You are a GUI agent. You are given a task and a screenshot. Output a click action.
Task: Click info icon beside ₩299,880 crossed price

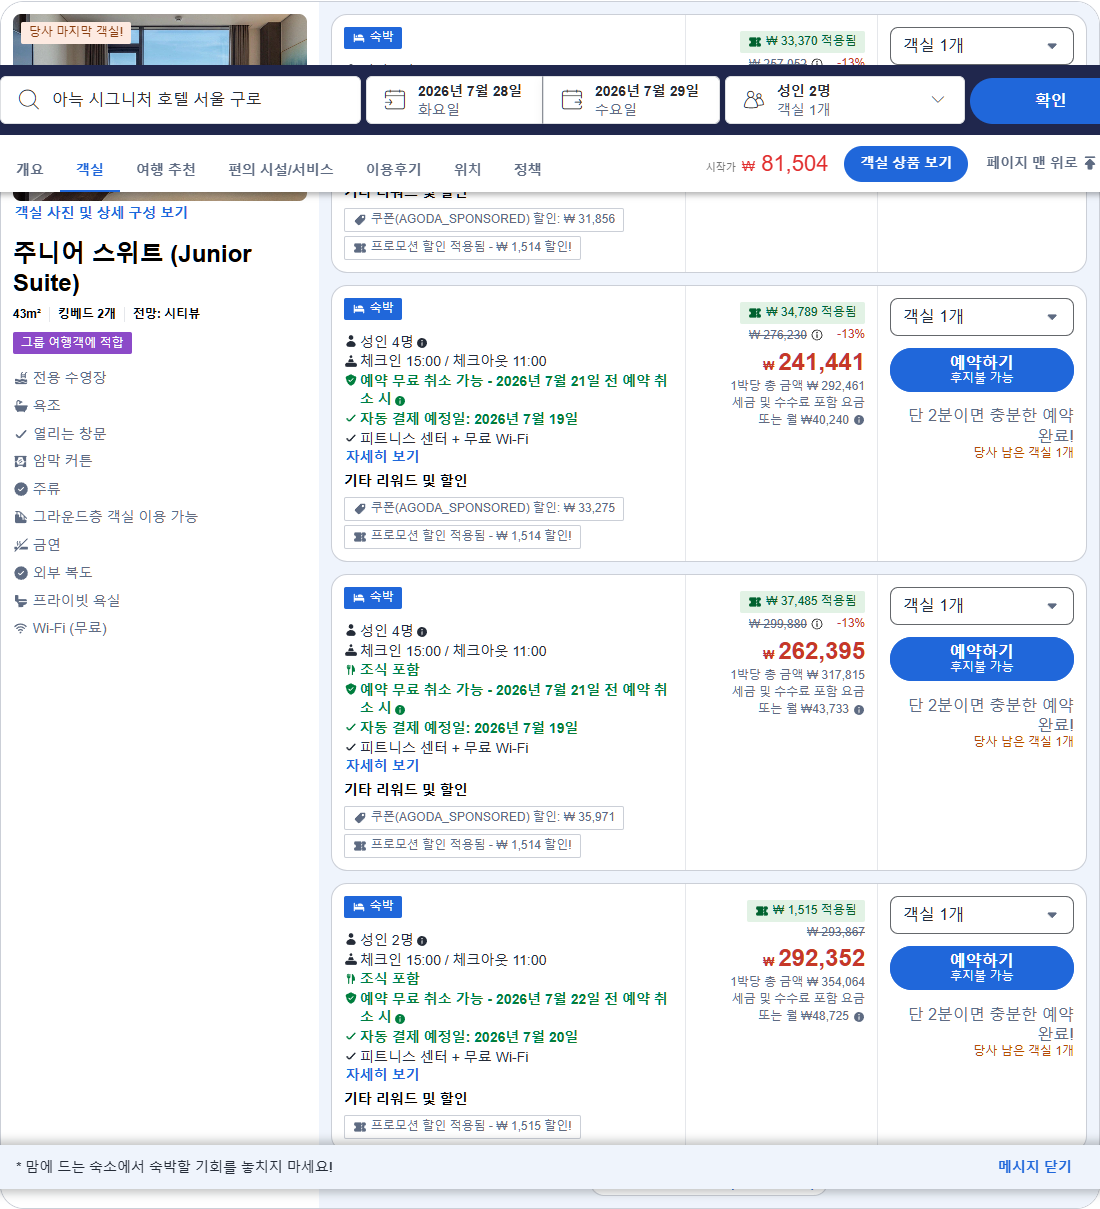pyautogui.click(x=817, y=624)
